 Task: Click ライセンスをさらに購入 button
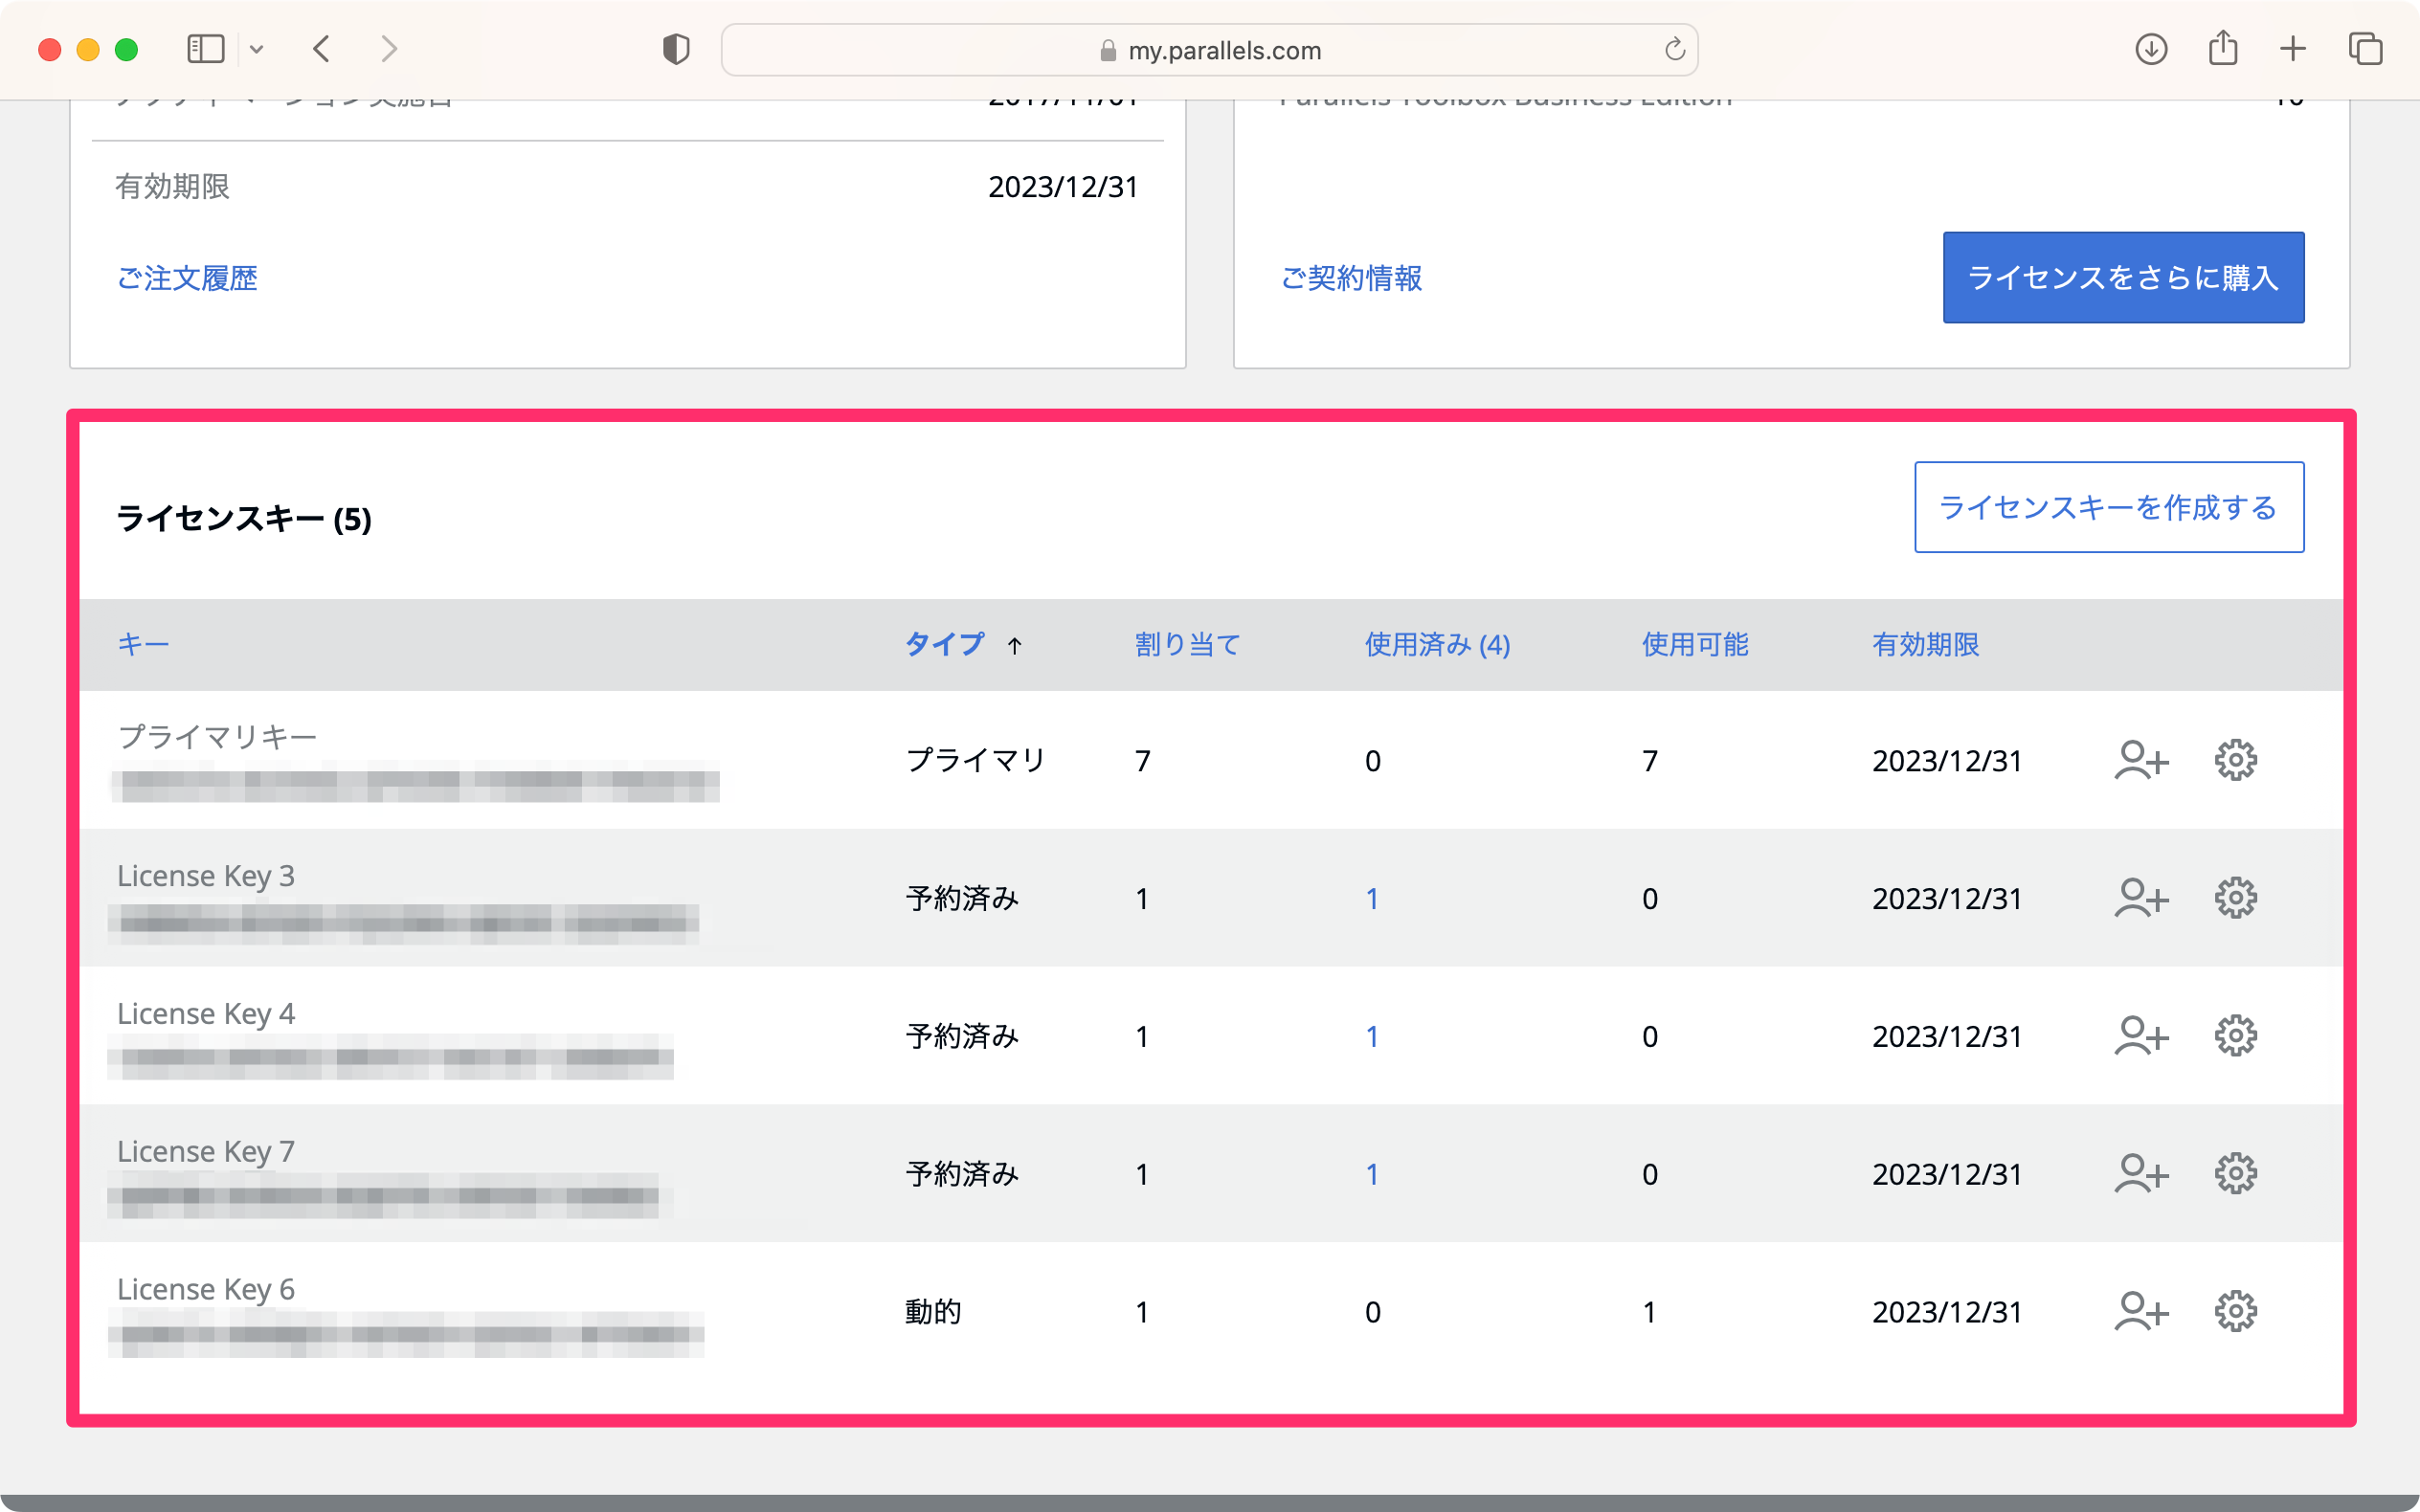coord(2123,277)
